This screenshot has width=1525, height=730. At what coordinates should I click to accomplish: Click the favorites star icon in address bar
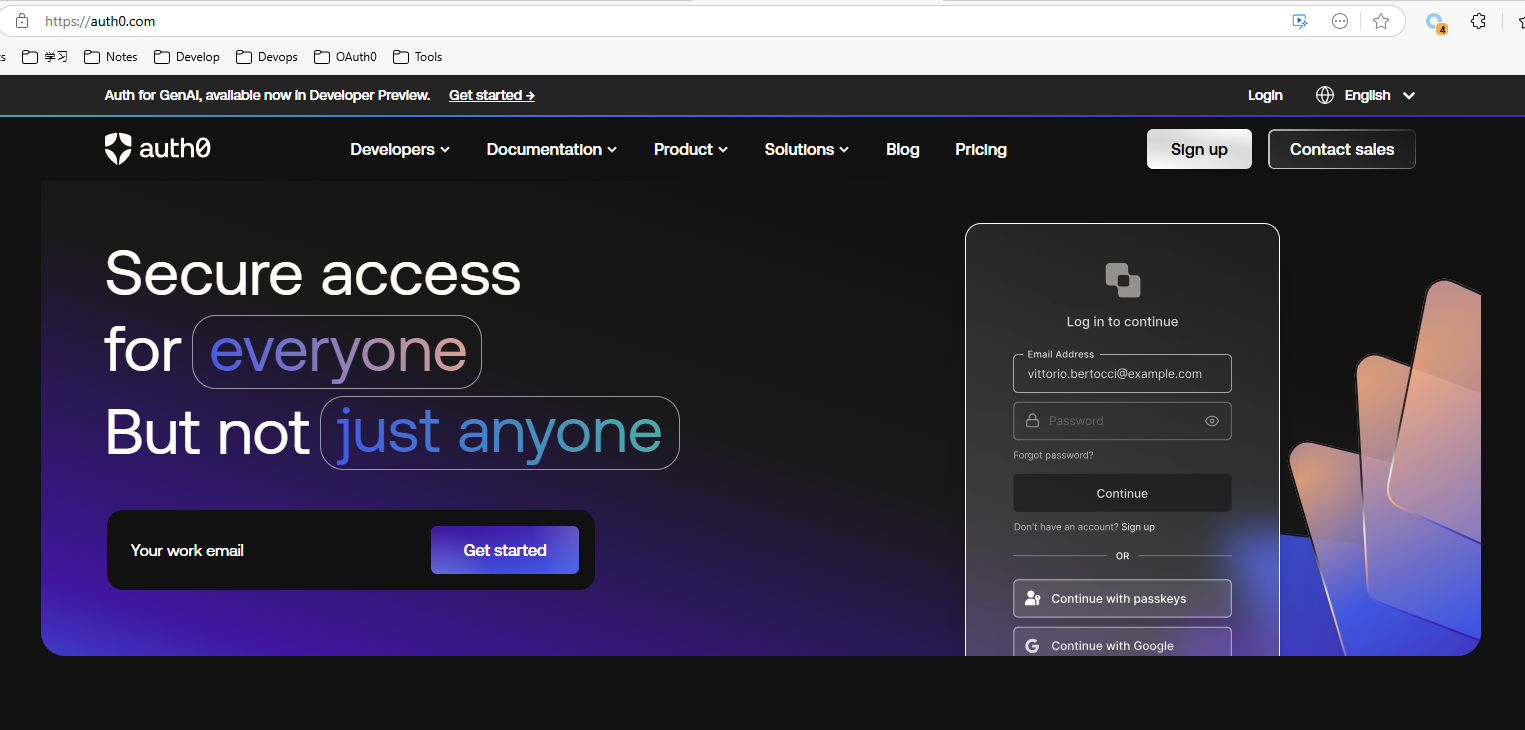coord(1381,21)
